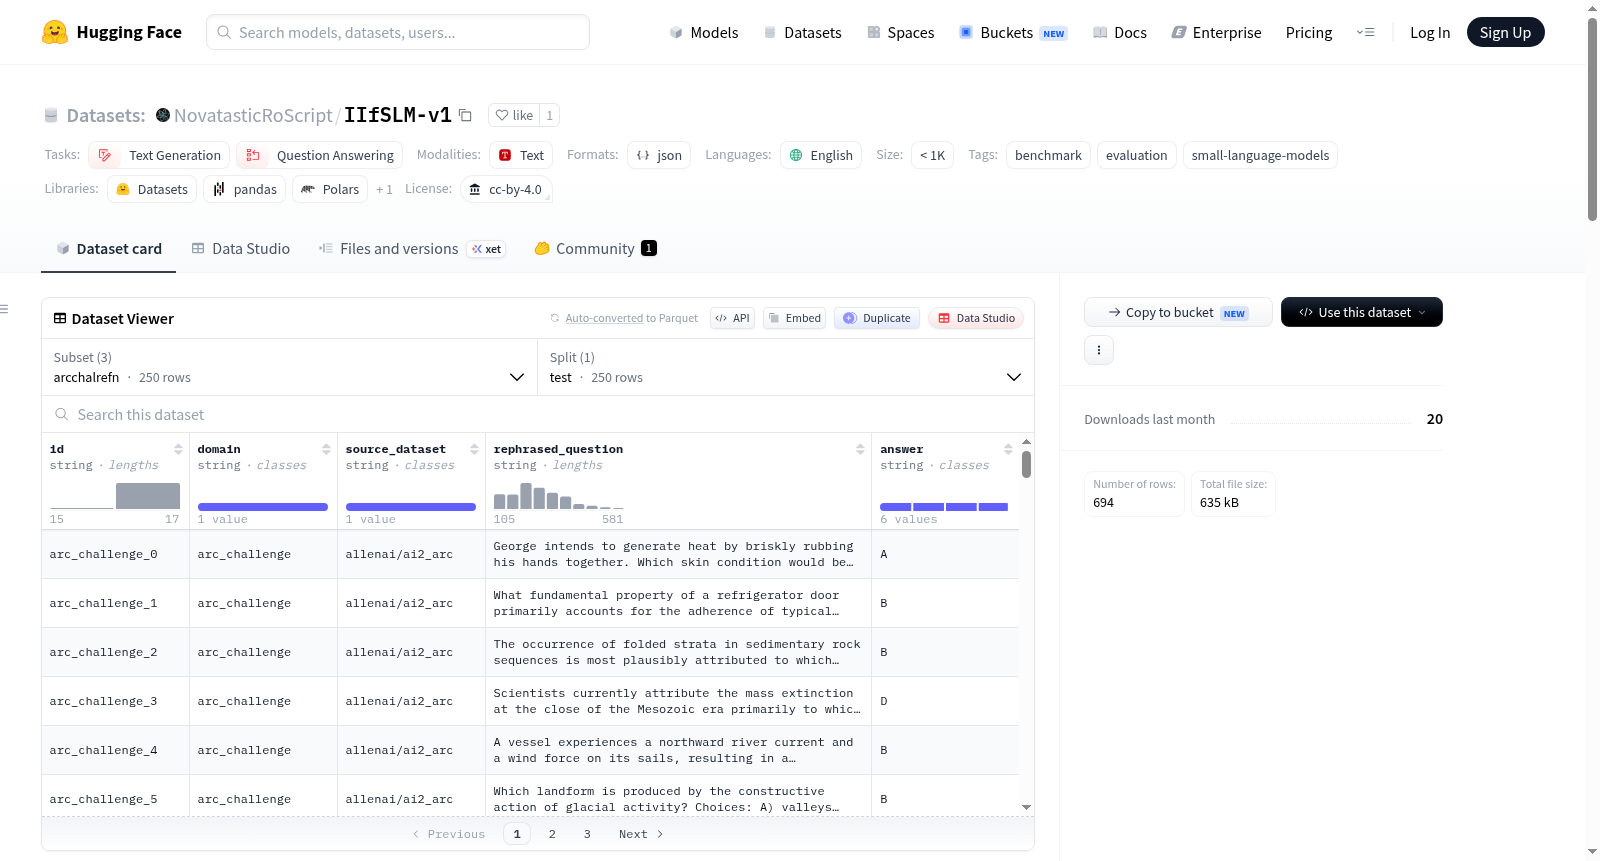Show the additional +1 libraries
Image resolution: width=1600 pixels, height=861 pixels.
click(x=384, y=189)
